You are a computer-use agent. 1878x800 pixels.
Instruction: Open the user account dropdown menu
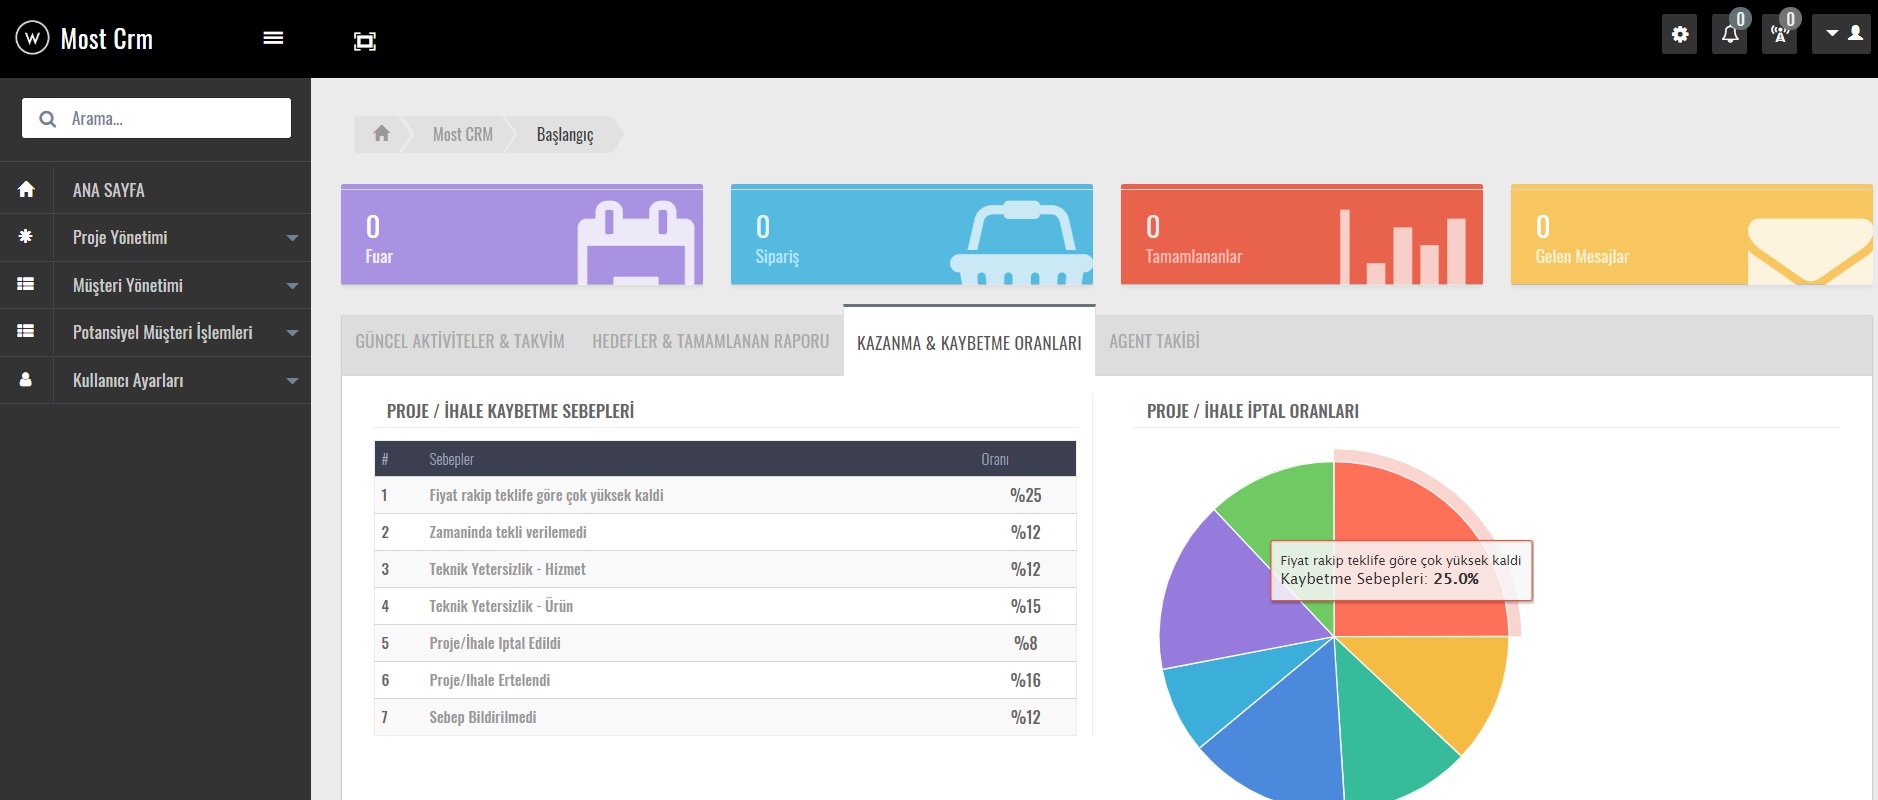[x=1842, y=34]
